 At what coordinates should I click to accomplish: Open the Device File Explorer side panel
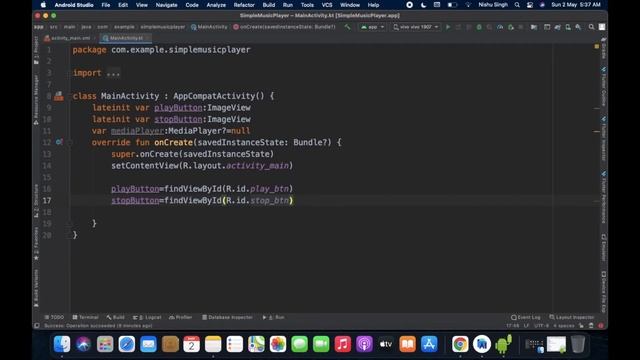604,292
